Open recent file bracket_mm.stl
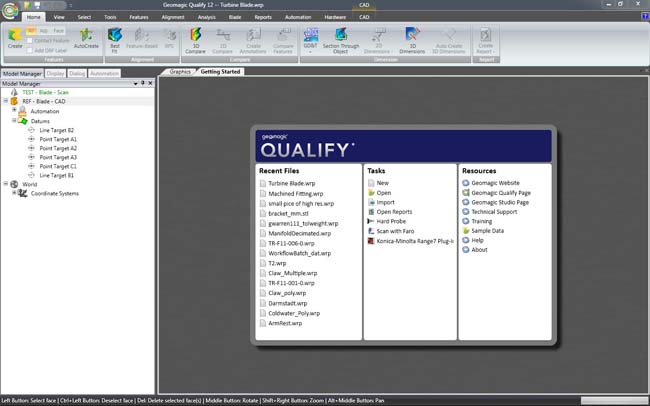 289,214
